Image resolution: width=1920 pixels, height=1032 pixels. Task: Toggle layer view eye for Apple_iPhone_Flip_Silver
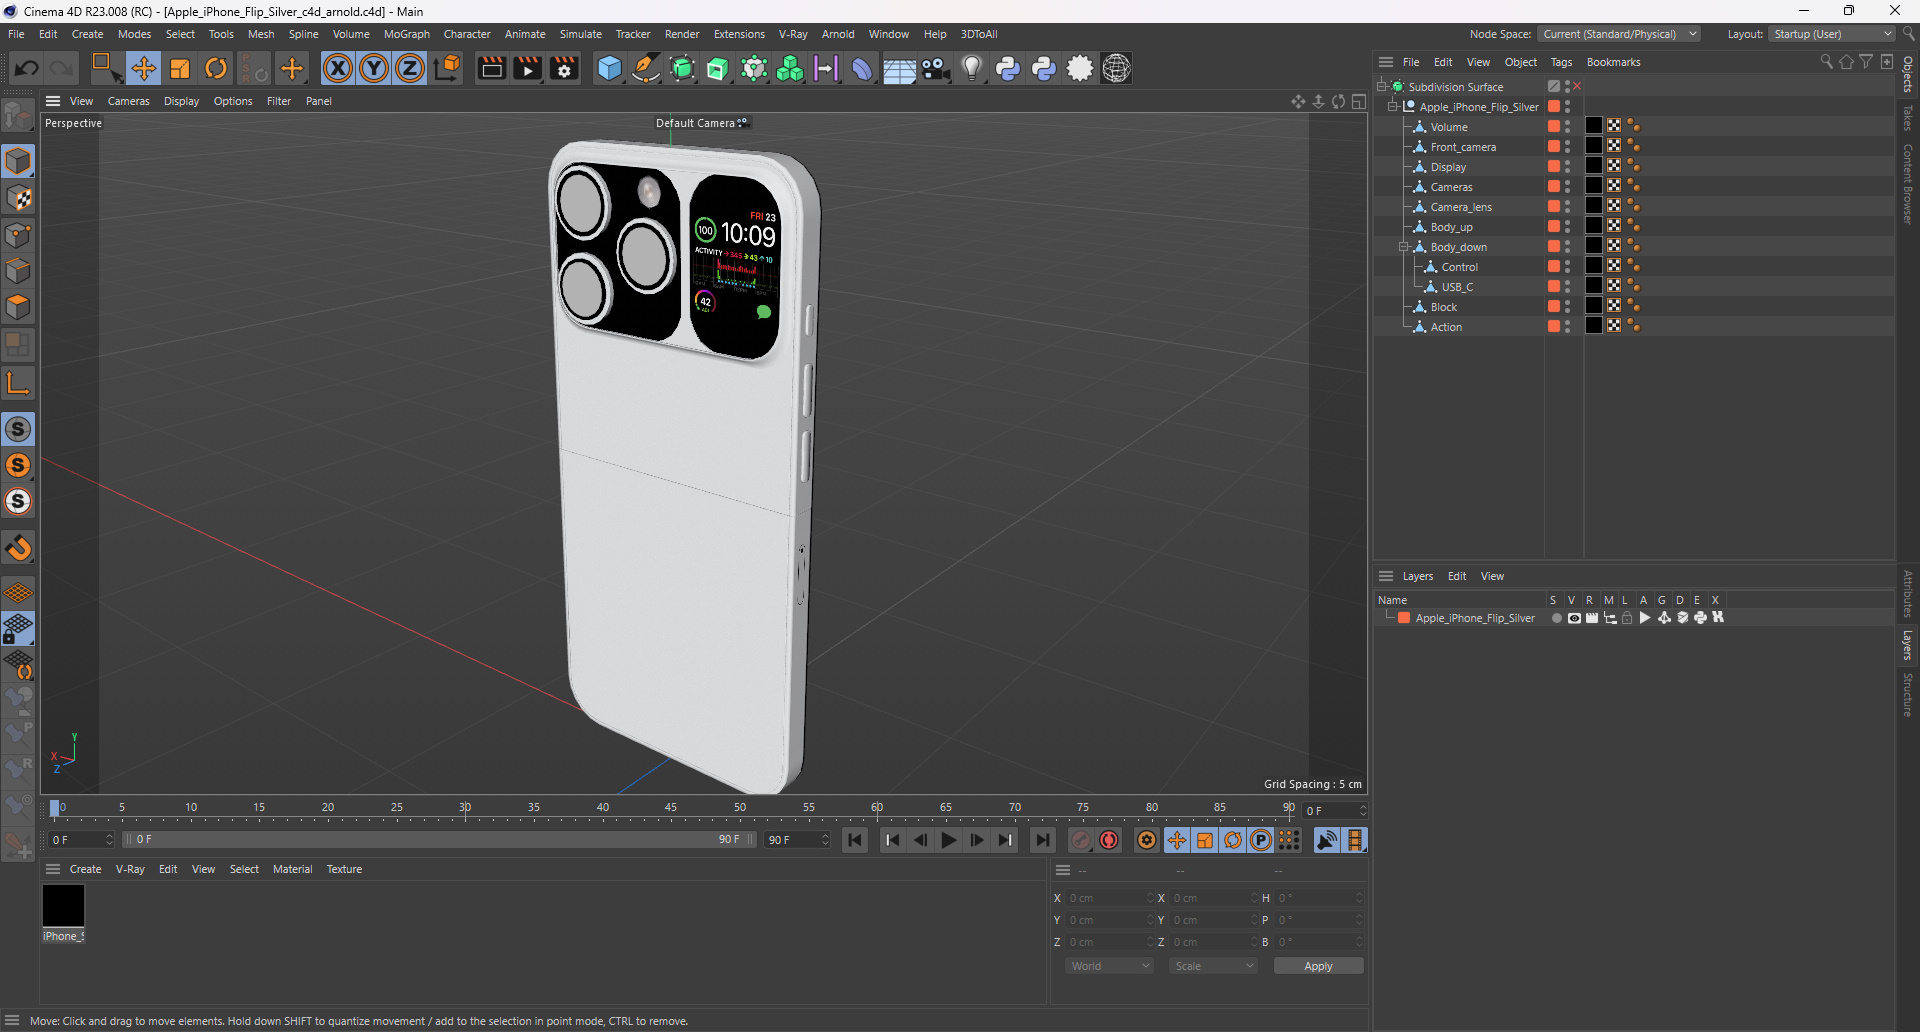point(1574,618)
